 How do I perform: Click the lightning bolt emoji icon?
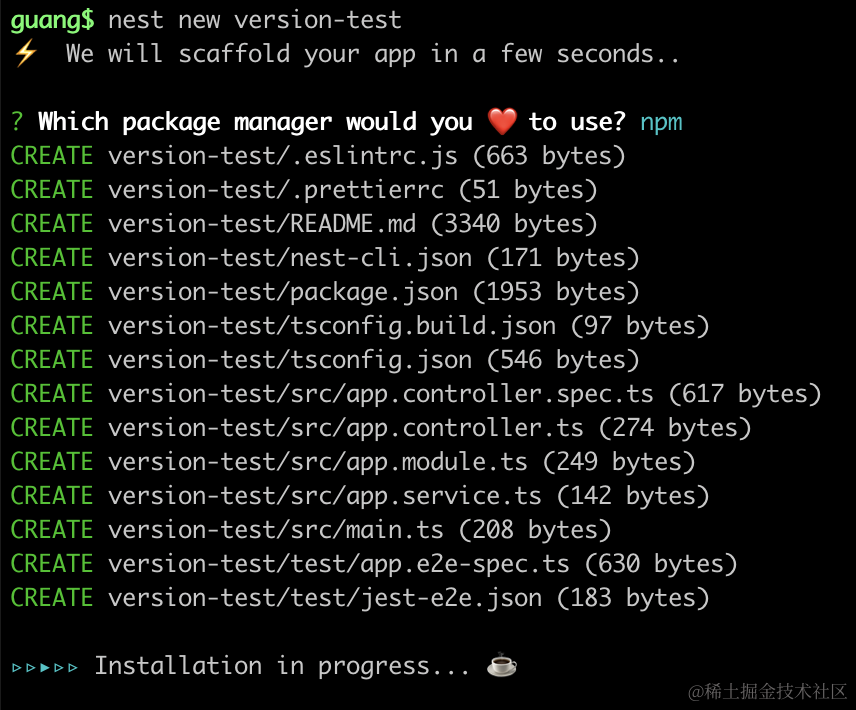click(x=25, y=54)
